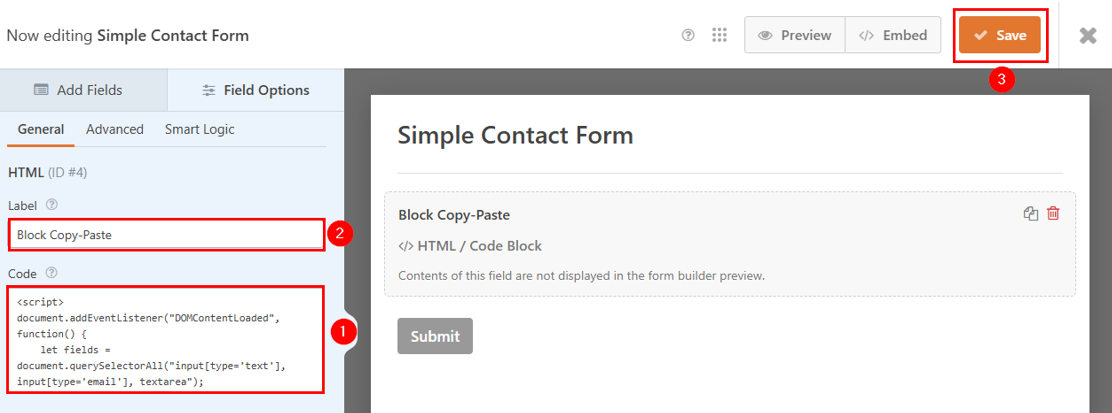Click into the Label text input
This screenshot has height=413, width=1112.
pyautogui.click(x=166, y=235)
